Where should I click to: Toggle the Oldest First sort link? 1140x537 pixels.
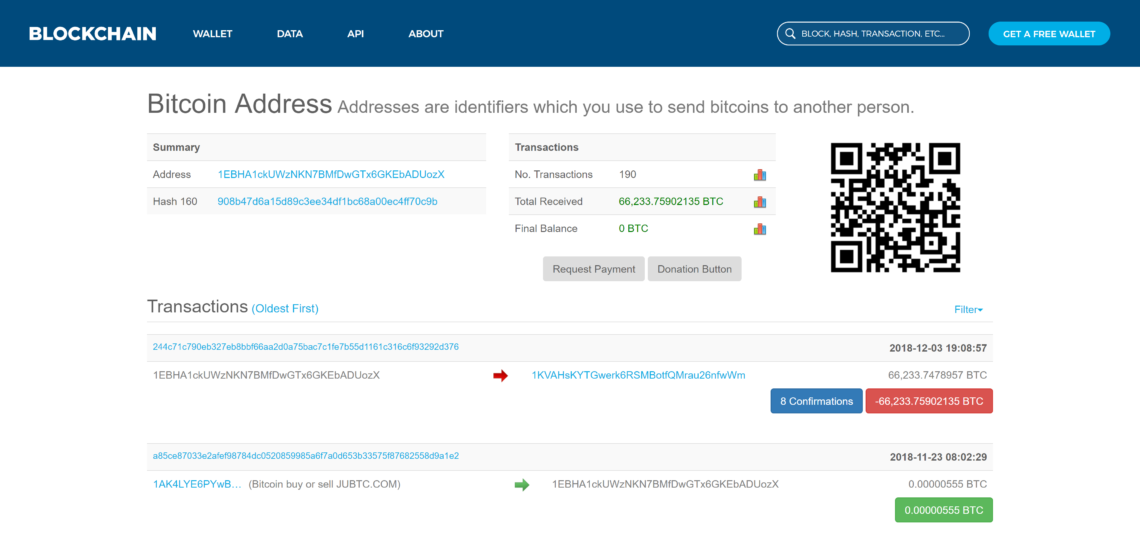(x=285, y=308)
